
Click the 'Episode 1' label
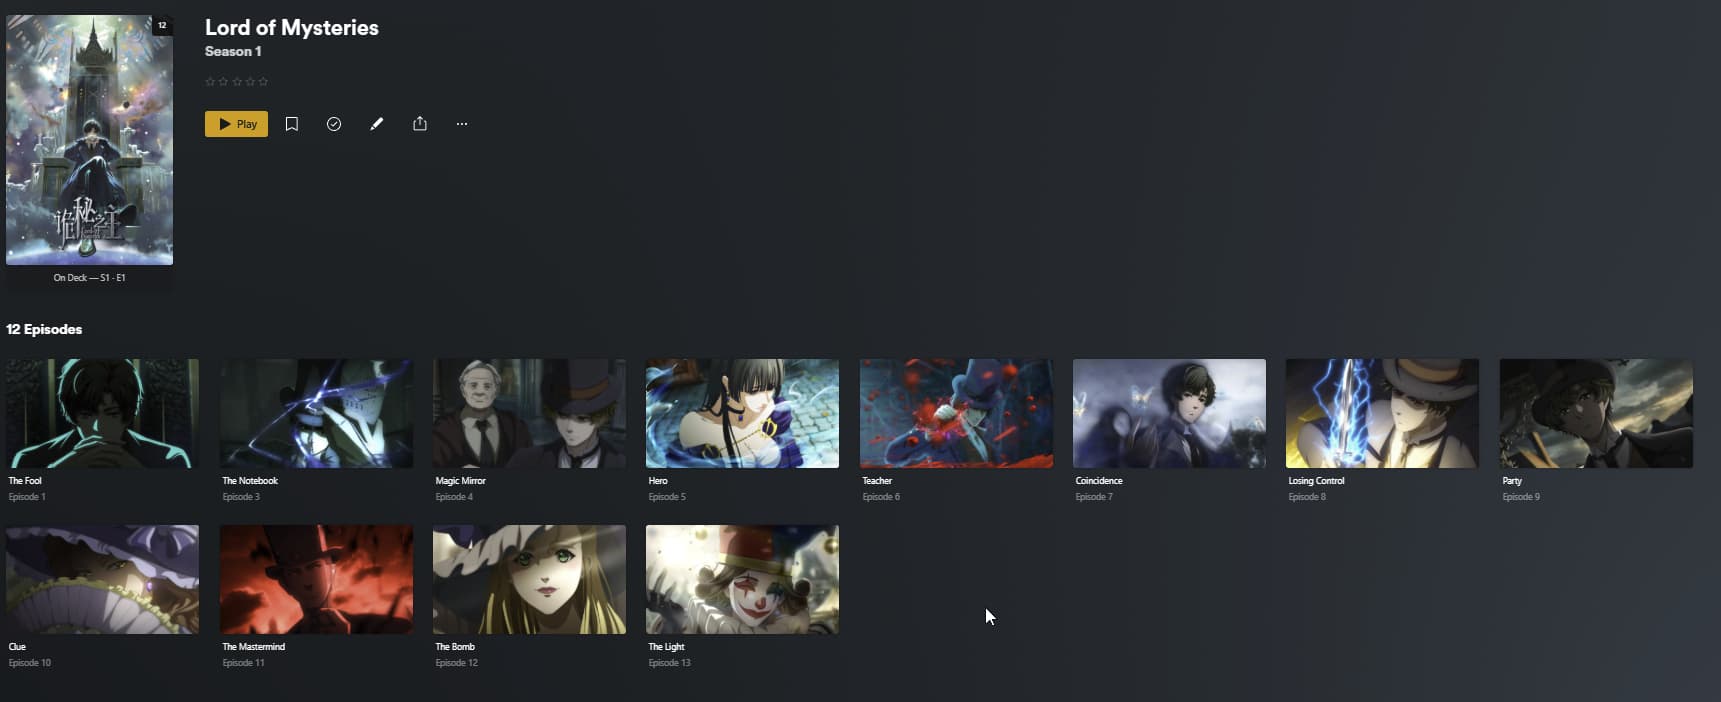pos(27,497)
